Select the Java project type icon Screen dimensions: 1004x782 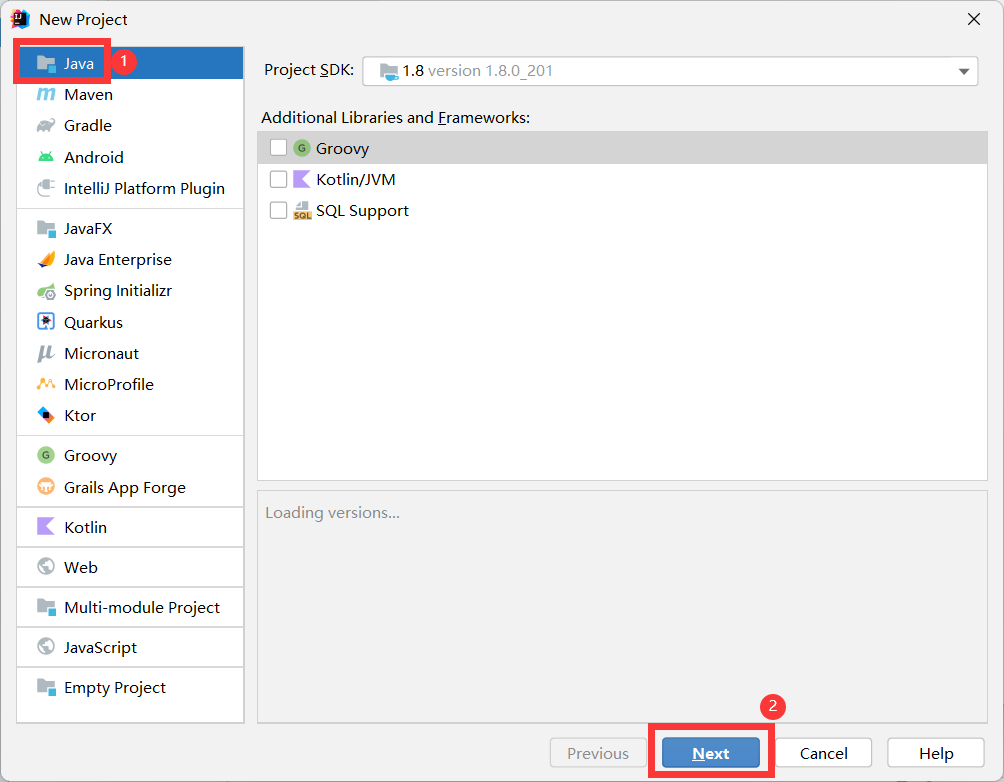(46, 63)
